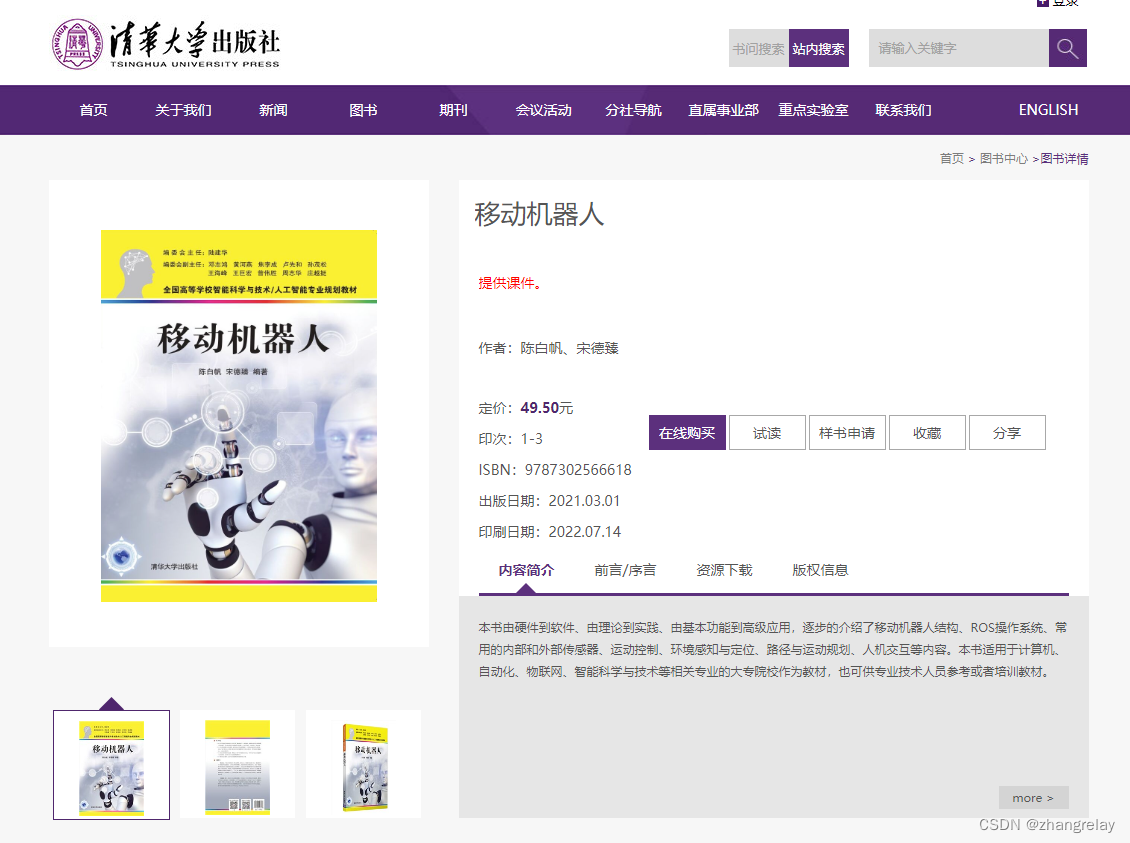Click the 图书中心 breadcrumb link
This screenshot has width=1130, height=843.
point(1004,159)
